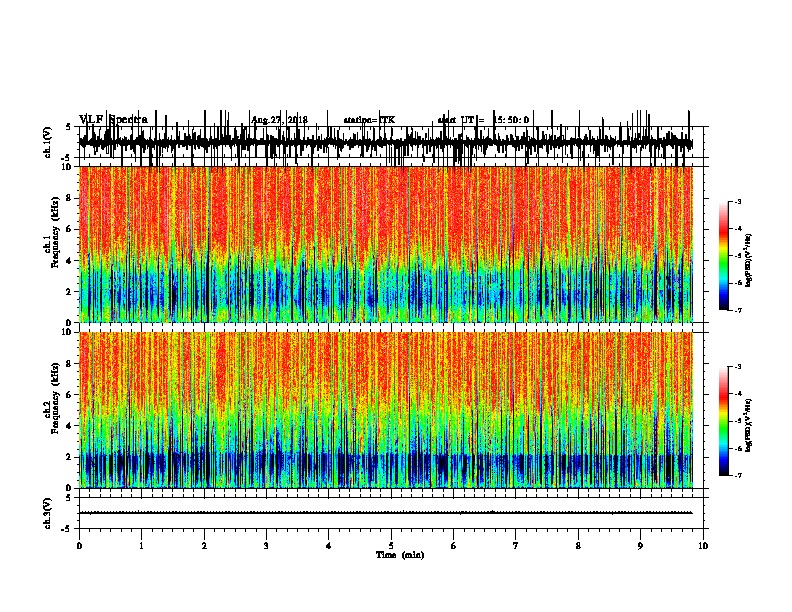Click the ch.1 colorbar label log(PSD)(V²/Hz)
Screen dimensions: 792x612
[748, 261]
